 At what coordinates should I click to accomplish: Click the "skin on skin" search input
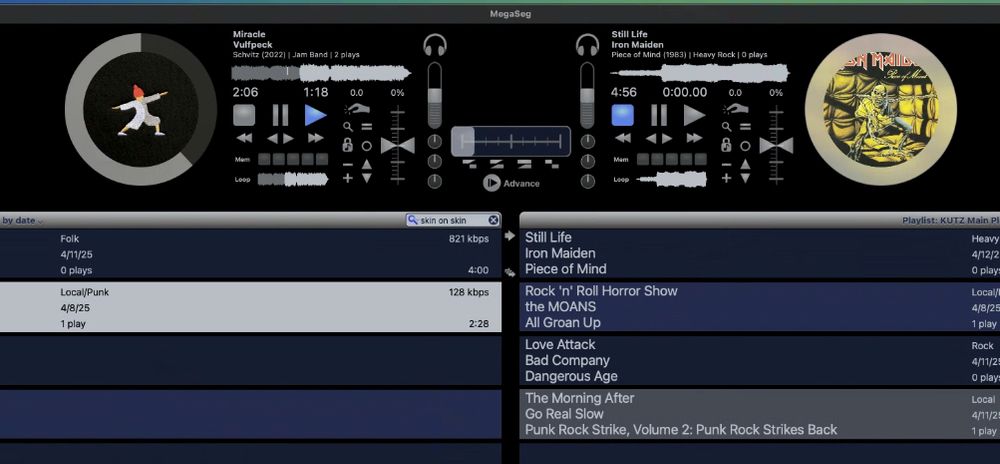tap(453, 220)
